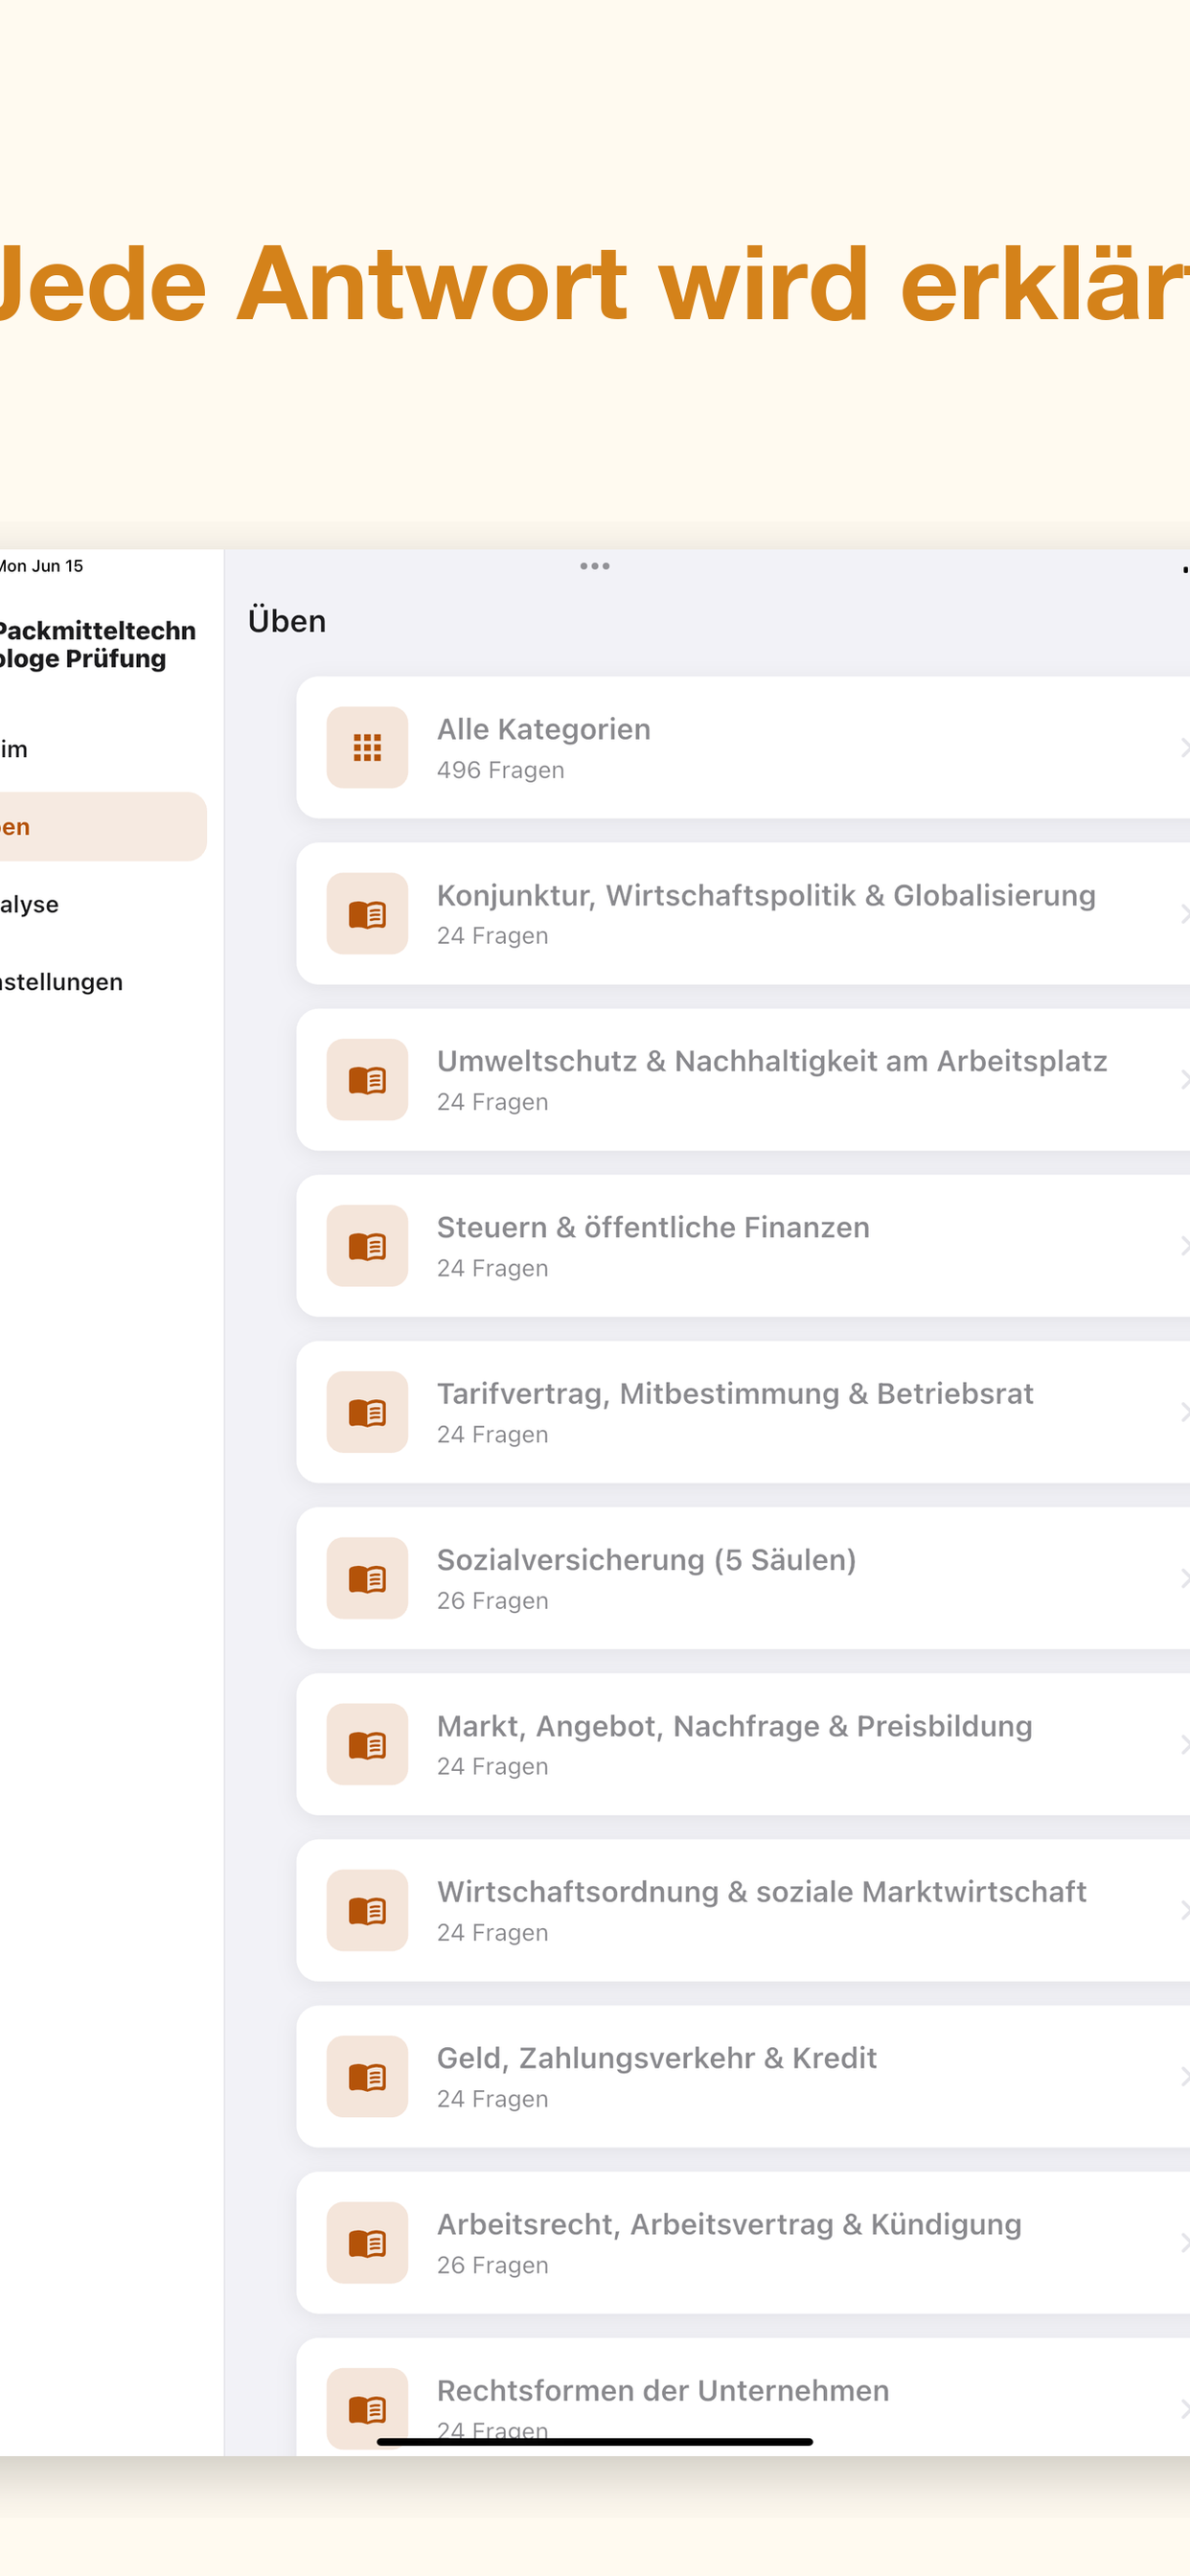The image size is (1190, 2576).
Task: Click '26 Fragen' under Arbeitsrecht, Arbeitsvertrag
Action: [493, 2265]
